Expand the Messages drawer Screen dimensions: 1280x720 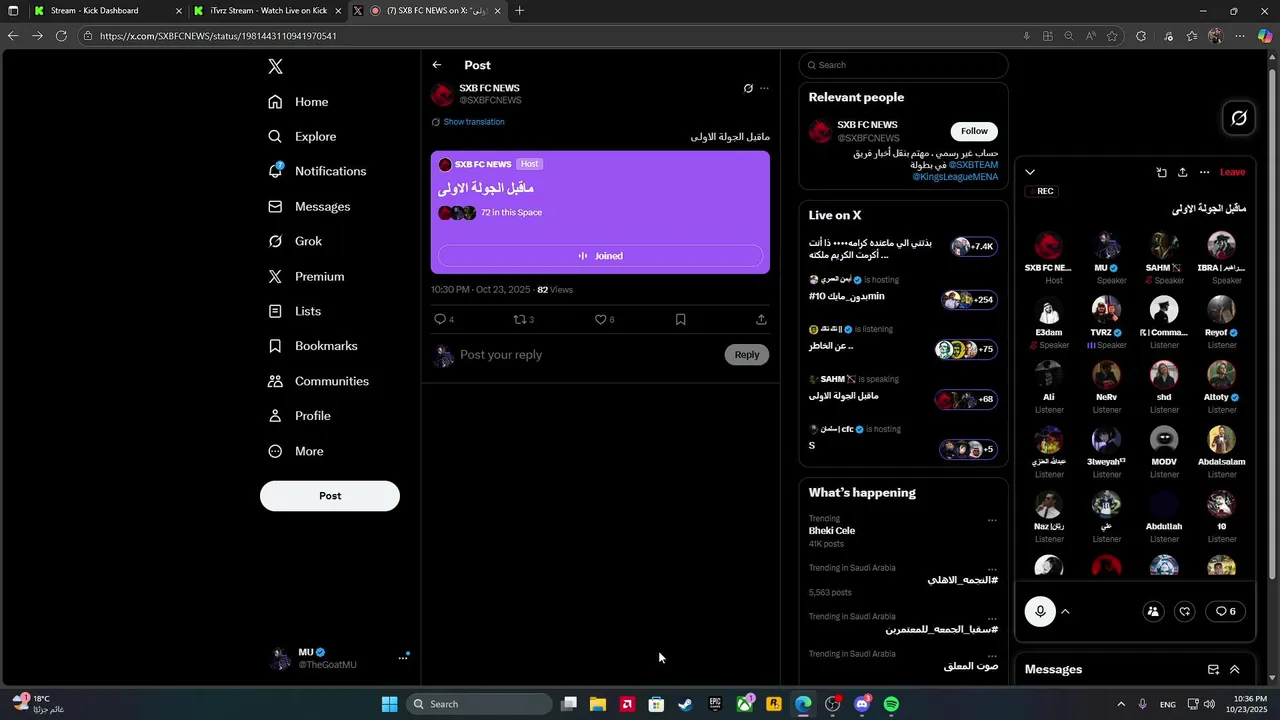tap(1235, 669)
